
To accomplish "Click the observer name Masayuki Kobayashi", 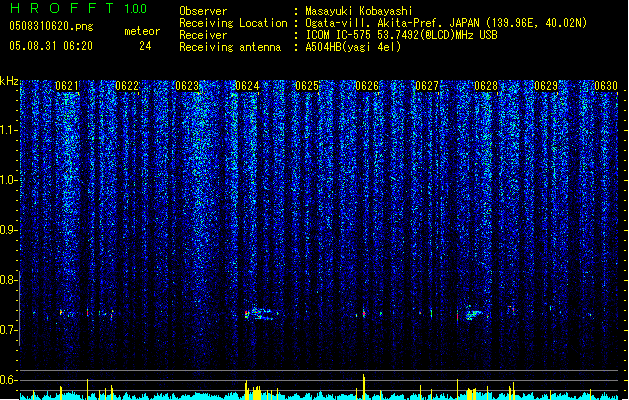I will (359, 11).
